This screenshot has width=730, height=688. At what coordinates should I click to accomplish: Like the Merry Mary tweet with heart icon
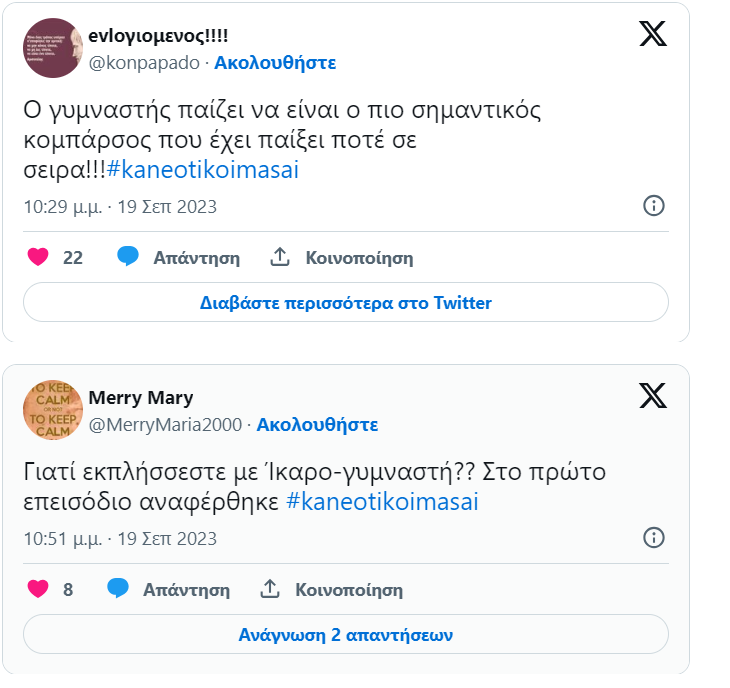click(x=38, y=589)
